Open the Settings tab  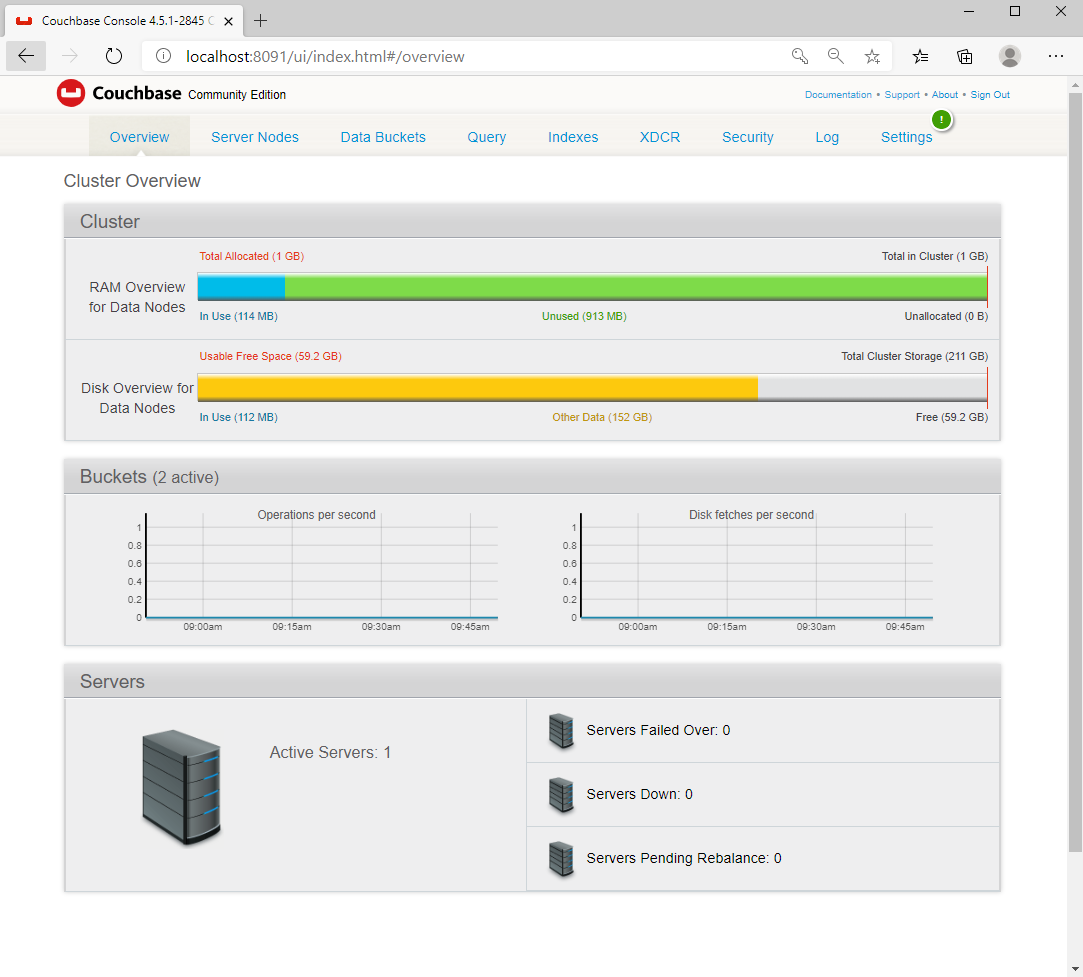coord(906,137)
